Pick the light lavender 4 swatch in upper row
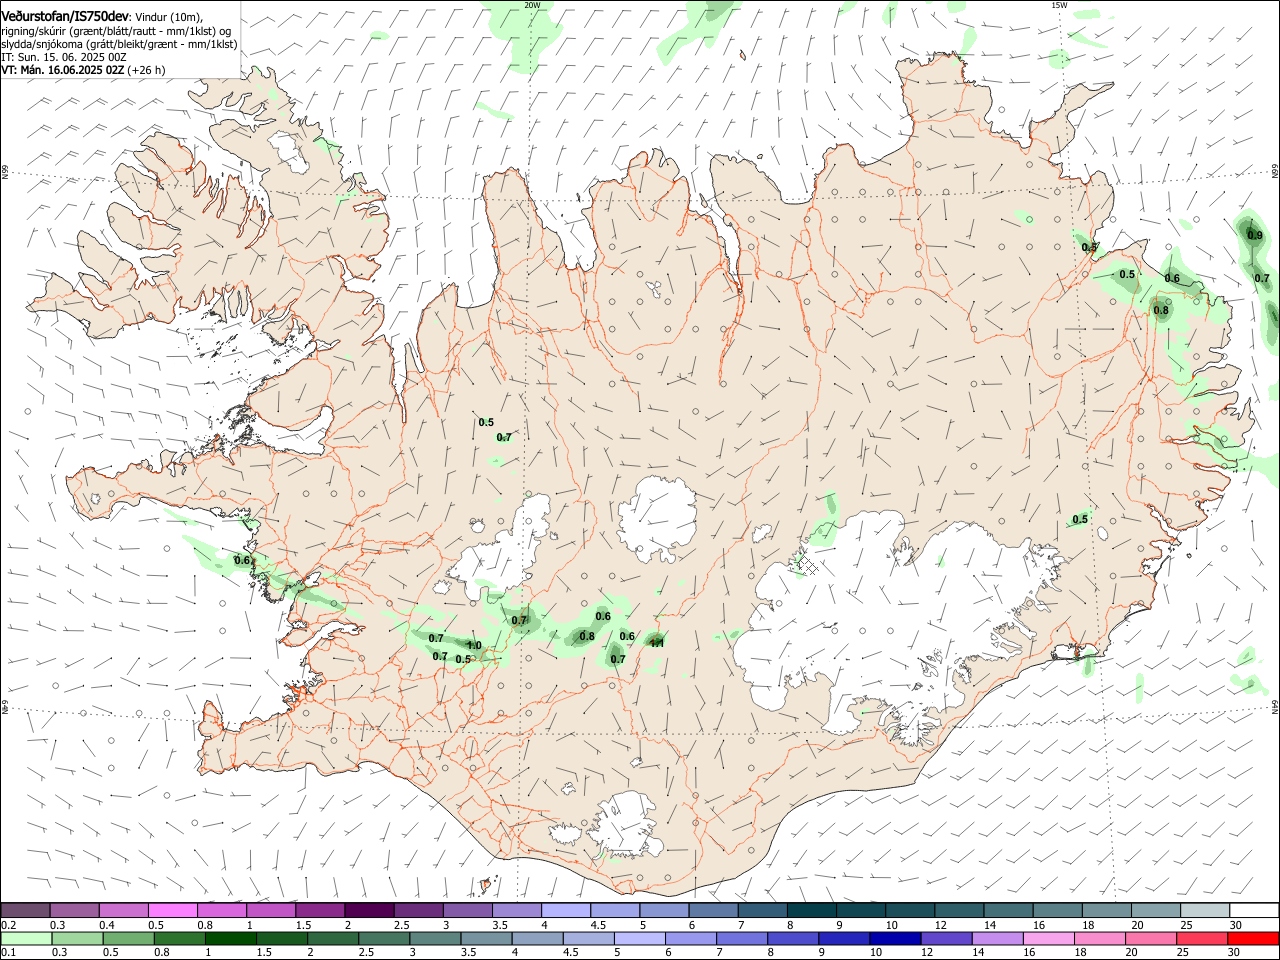The height and width of the screenshot is (960, 1280). (565, 910)
